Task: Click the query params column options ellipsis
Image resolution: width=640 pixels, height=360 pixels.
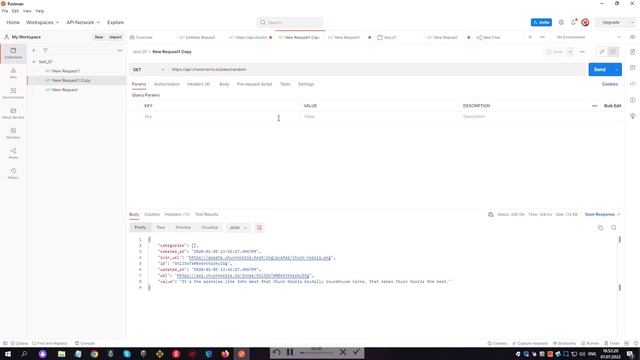Action: [594, 106]
